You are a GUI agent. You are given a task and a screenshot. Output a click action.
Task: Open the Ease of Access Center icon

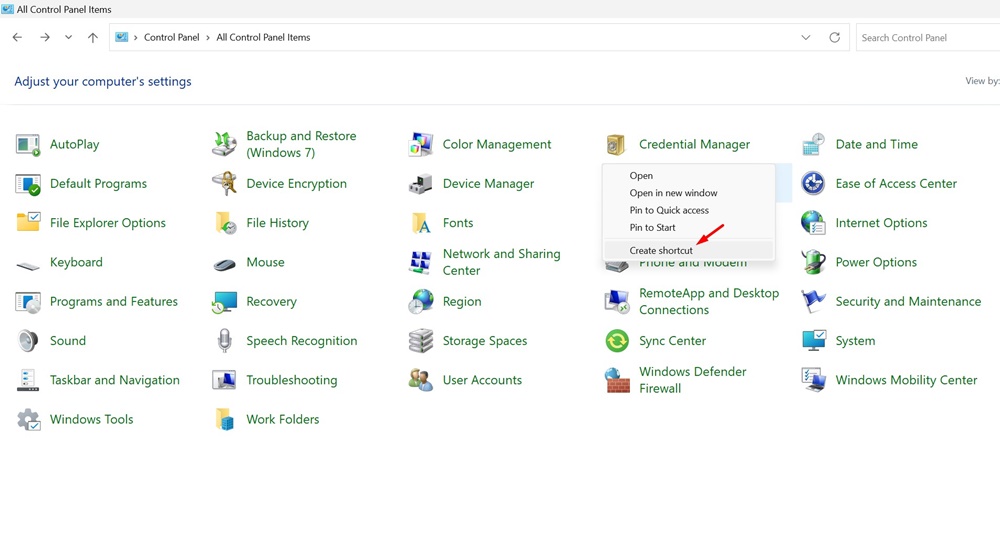point(814,184)
